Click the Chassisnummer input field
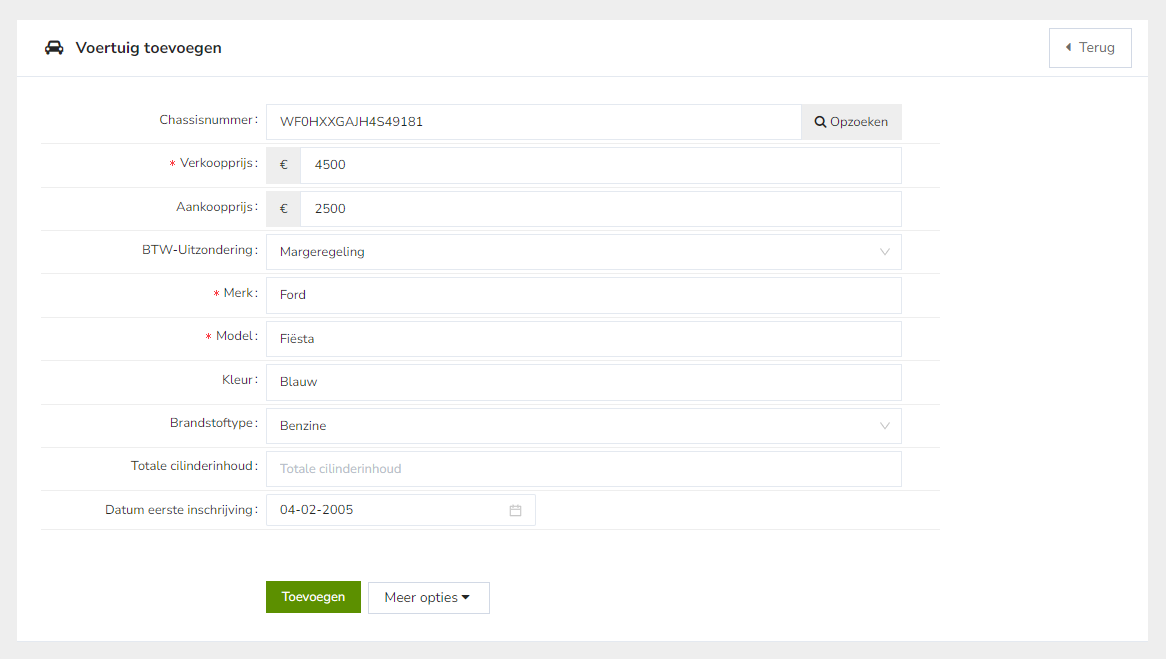 coord(533,122)
